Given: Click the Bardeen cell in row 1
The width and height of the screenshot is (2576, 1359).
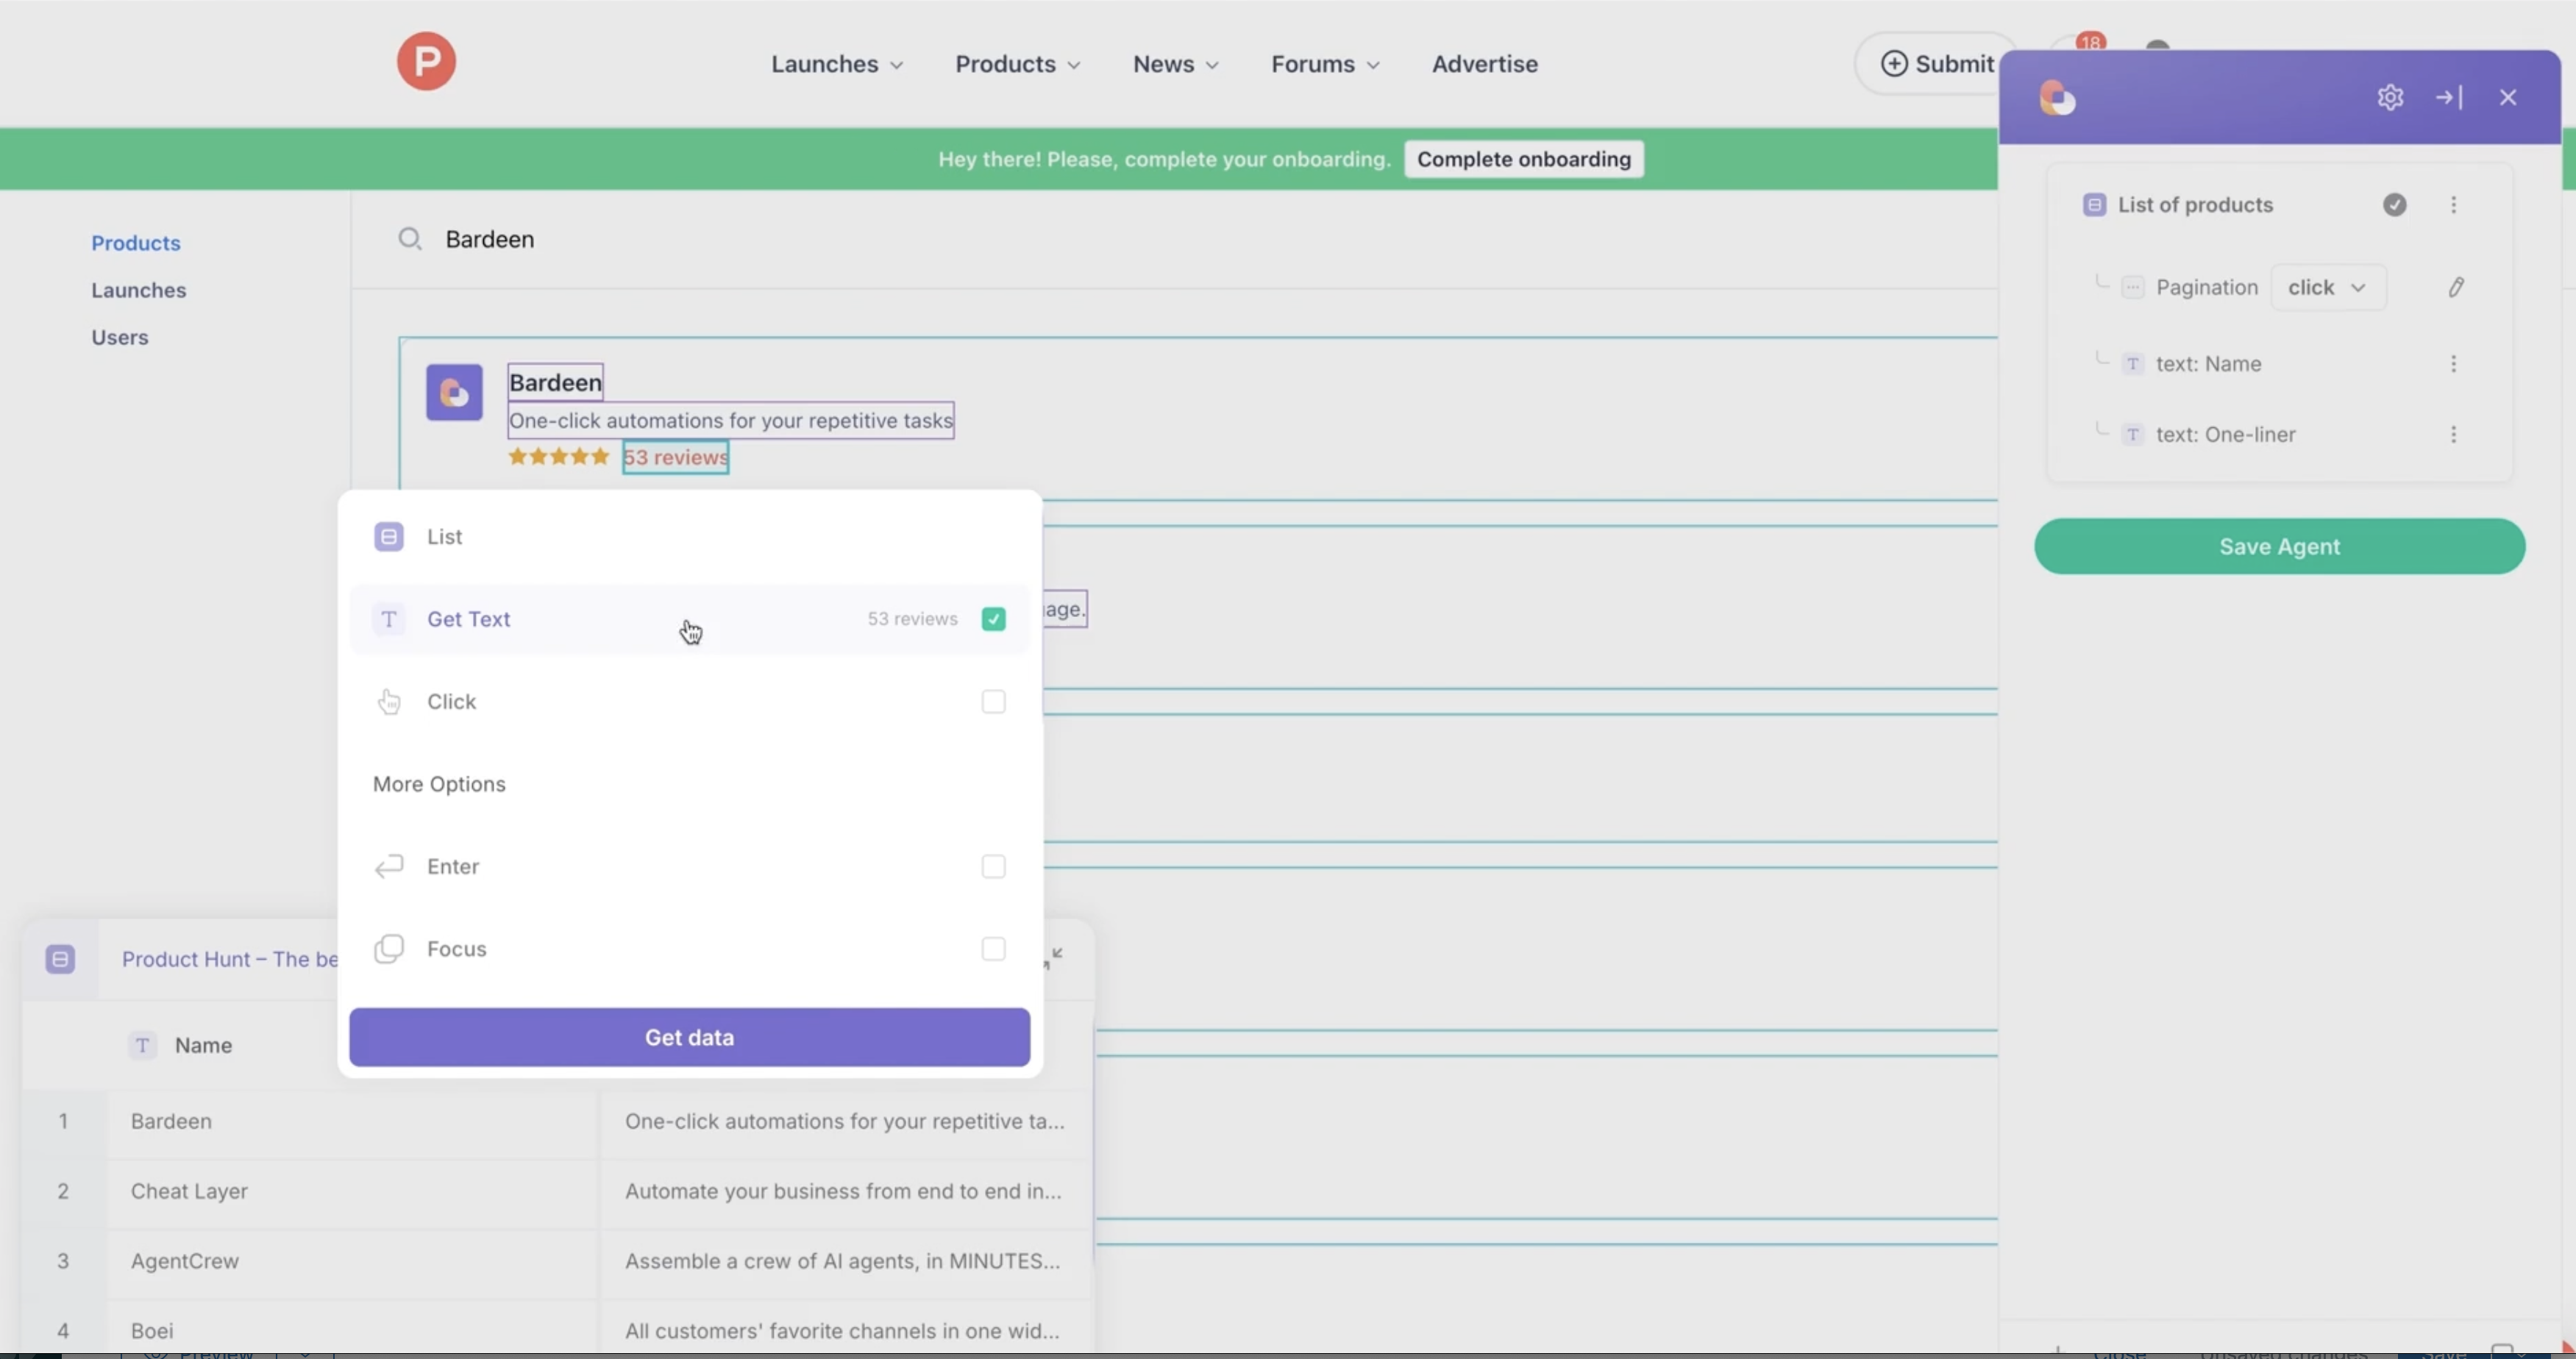Looking at the screenshot, I should point(352,1122).
